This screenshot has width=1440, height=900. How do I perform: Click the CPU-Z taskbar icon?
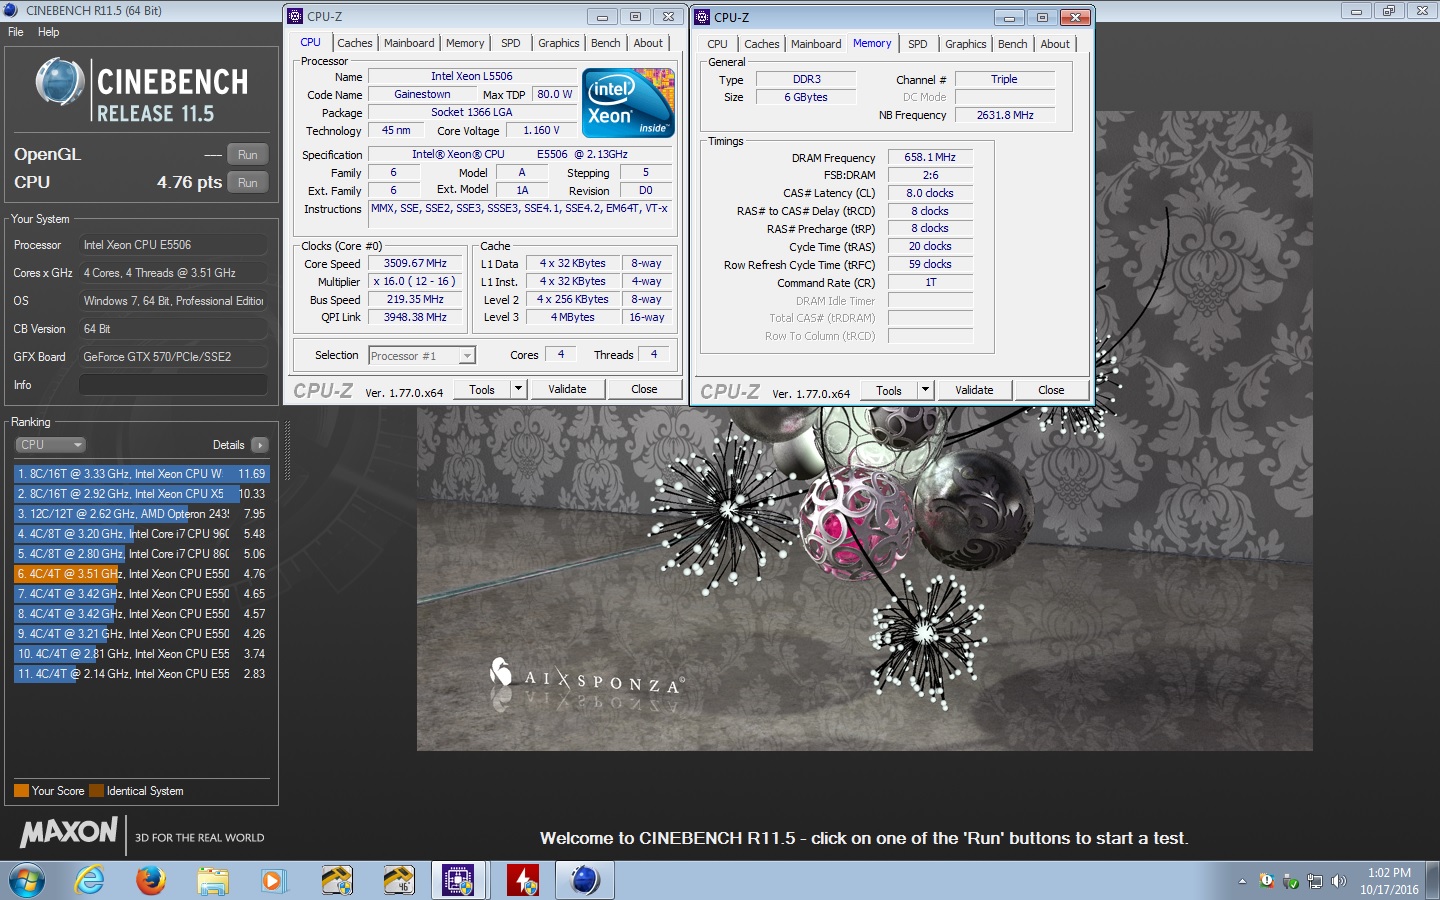[x=459, y=880]
